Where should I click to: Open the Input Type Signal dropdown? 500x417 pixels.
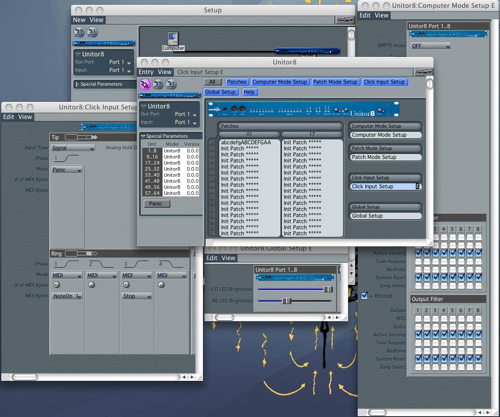[x=73, y=148]
